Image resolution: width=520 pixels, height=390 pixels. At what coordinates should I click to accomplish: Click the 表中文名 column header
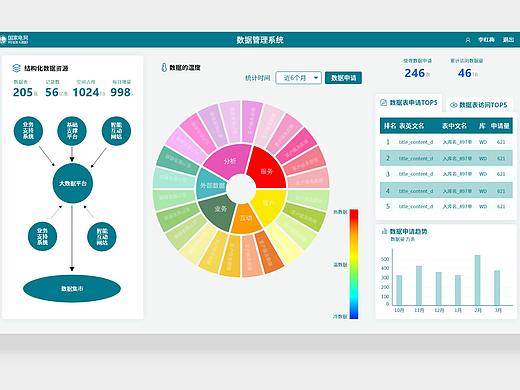454,126
